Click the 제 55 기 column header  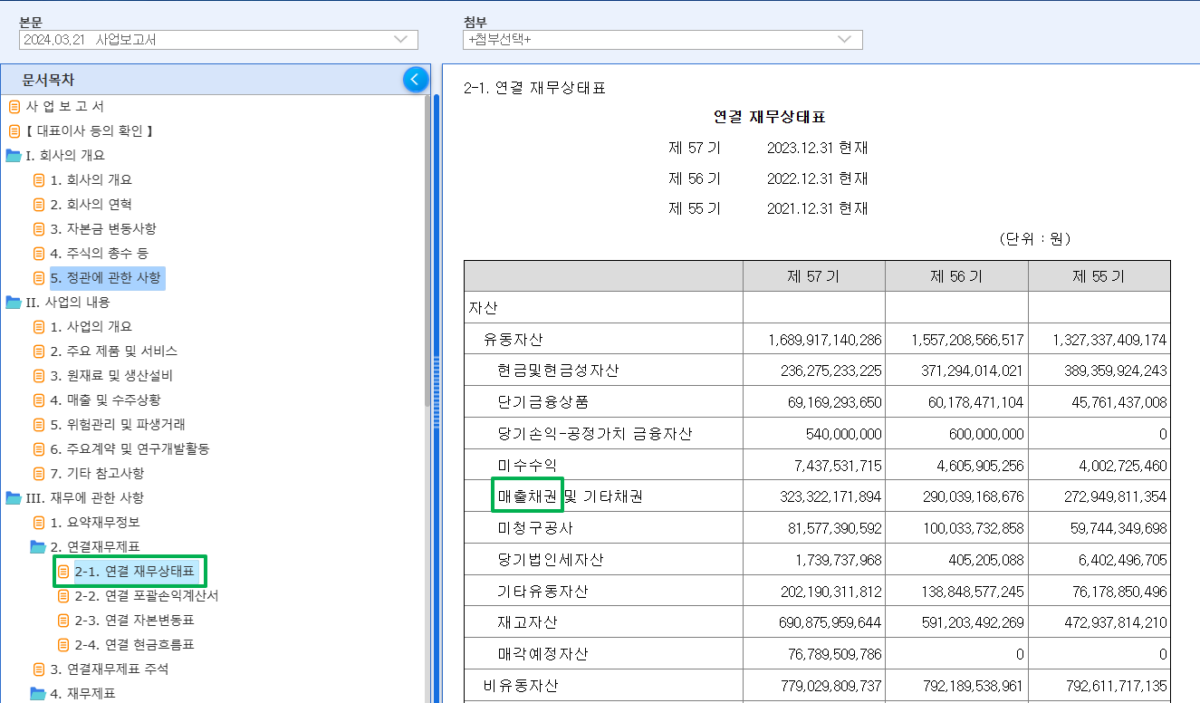(1099, 276)
